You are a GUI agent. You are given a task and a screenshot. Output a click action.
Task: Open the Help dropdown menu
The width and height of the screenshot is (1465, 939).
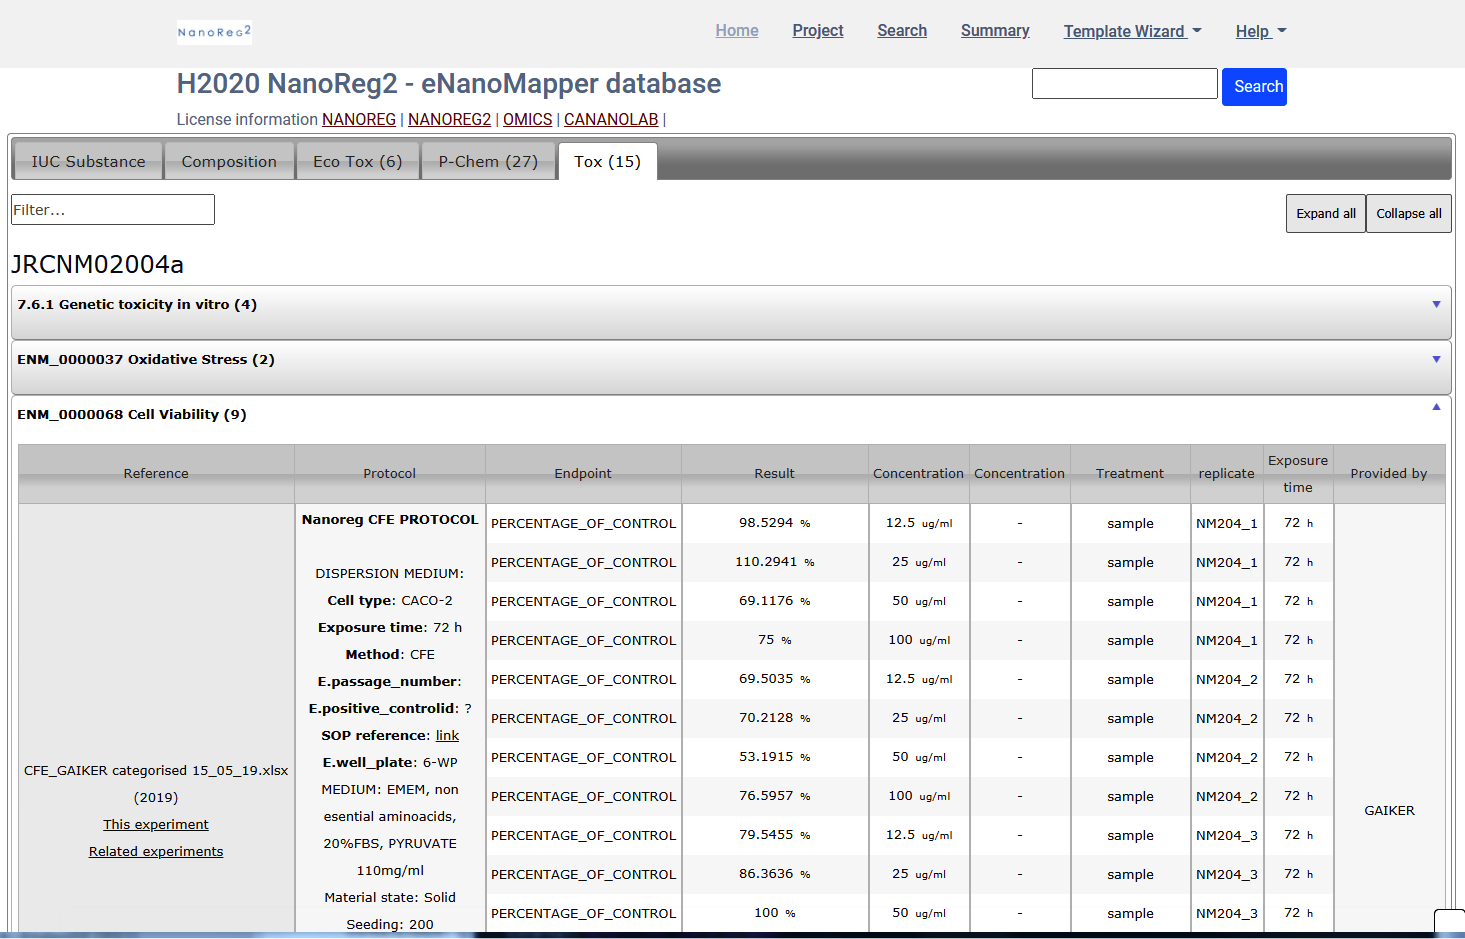[1260, 31]
